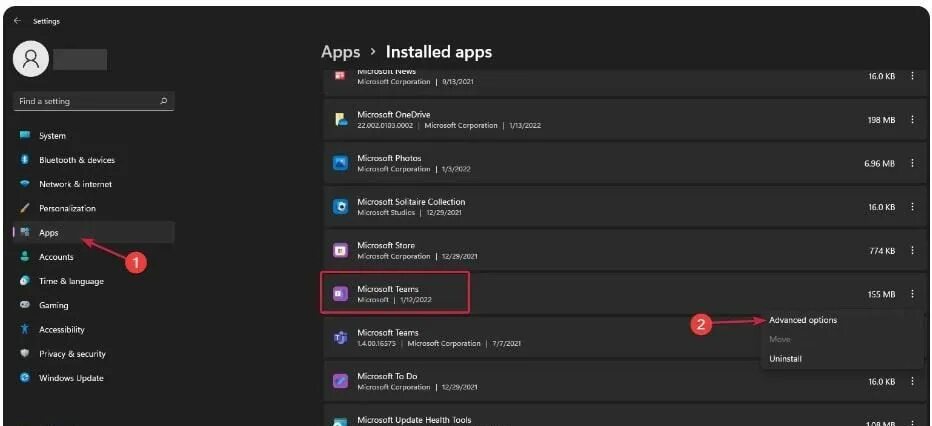932x426 pixels.
Task: Click Microsoft OneDrive app name
Action: (393, 115)
